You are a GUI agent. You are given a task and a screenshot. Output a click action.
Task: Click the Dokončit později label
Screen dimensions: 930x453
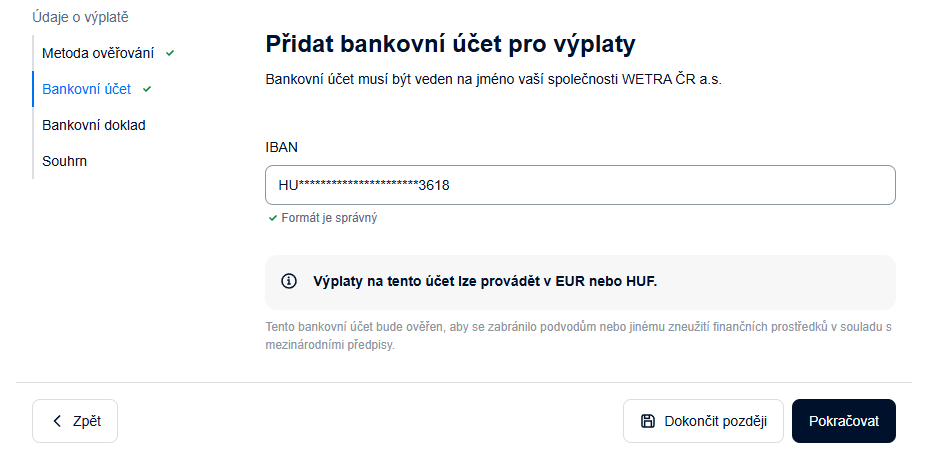tap(715, 421)
